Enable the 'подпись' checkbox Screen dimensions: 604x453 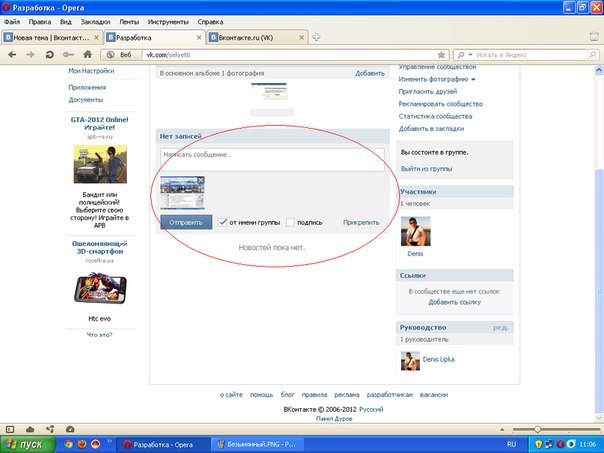click(x=290, y=222)
